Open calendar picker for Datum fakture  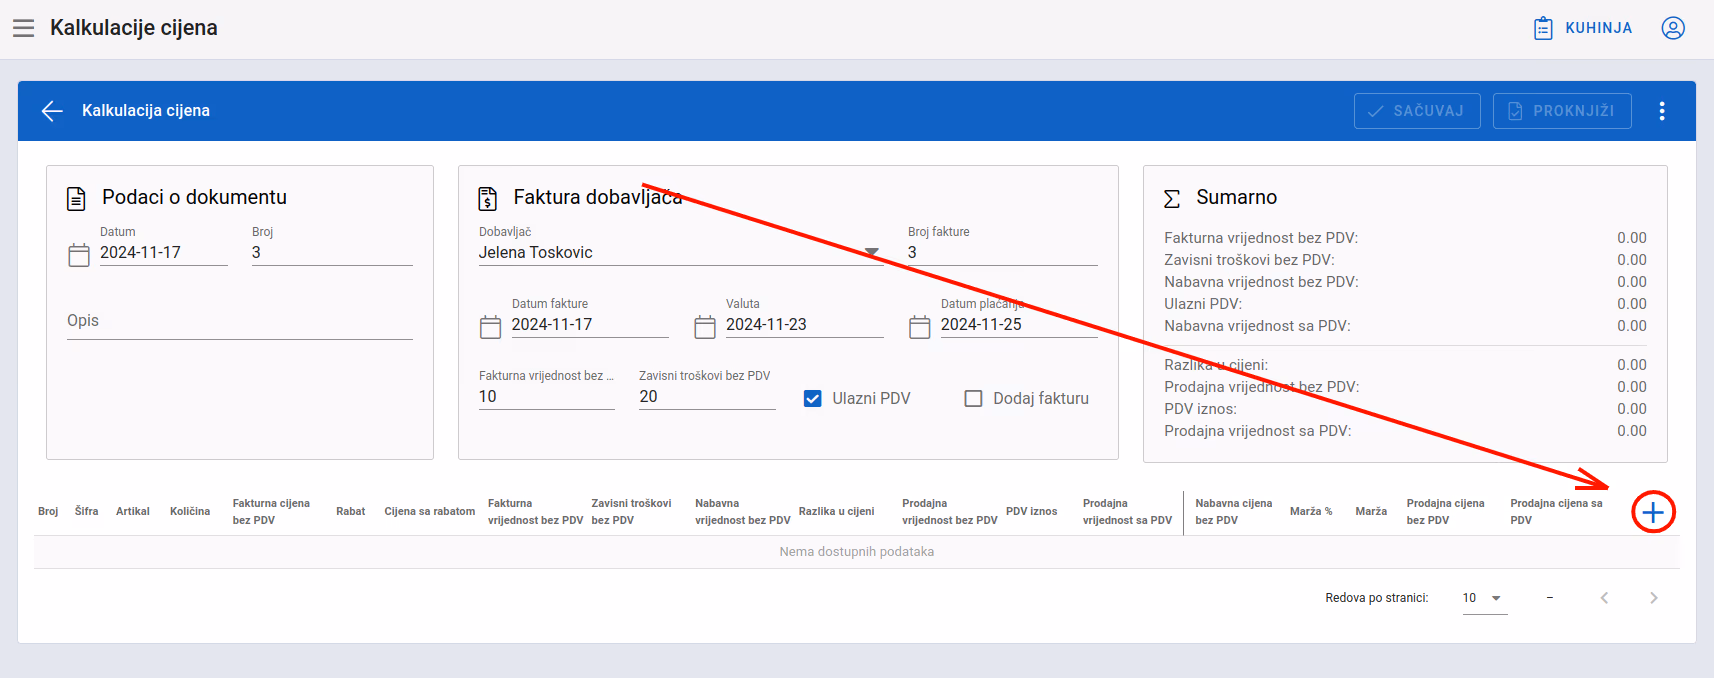pos(491,327)
